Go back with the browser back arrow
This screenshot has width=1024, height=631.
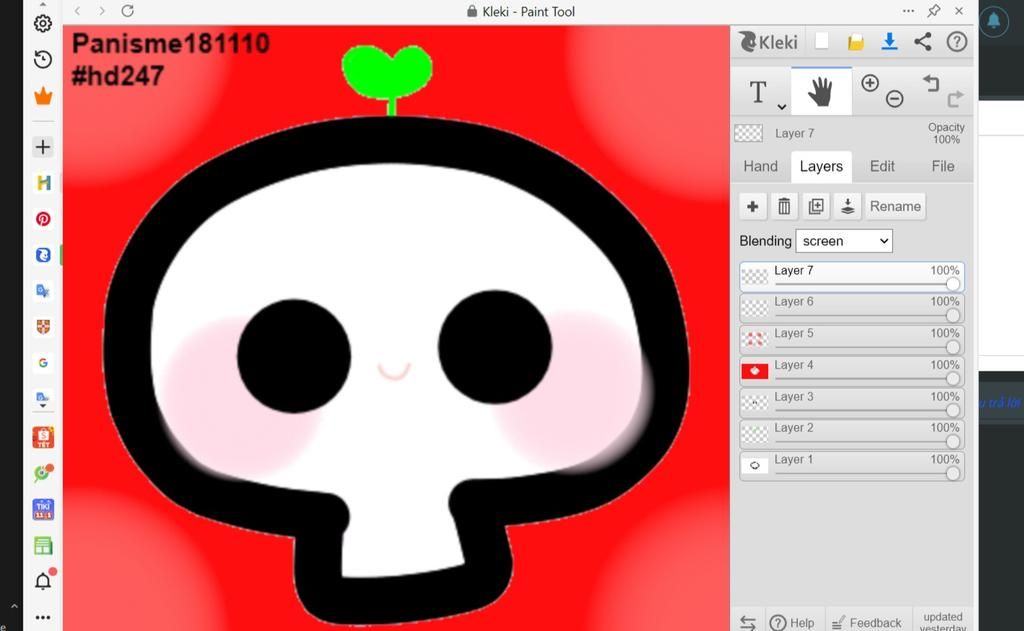coord(78,11)
